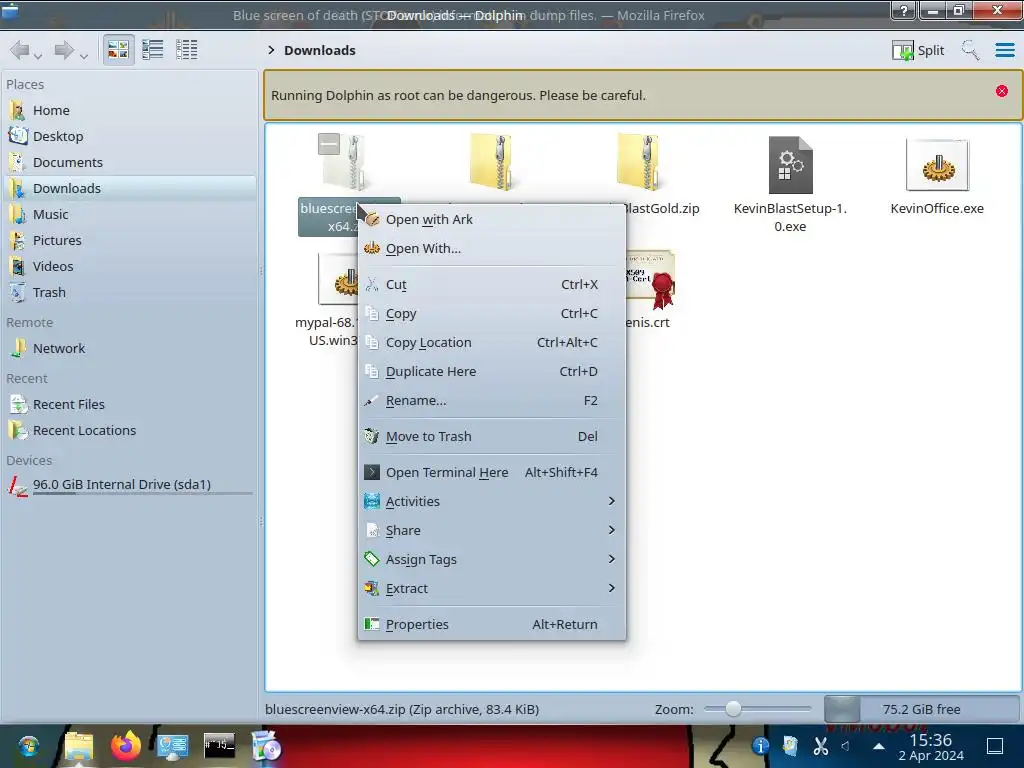Click the show desktop square icon

[x=995, y=746]
